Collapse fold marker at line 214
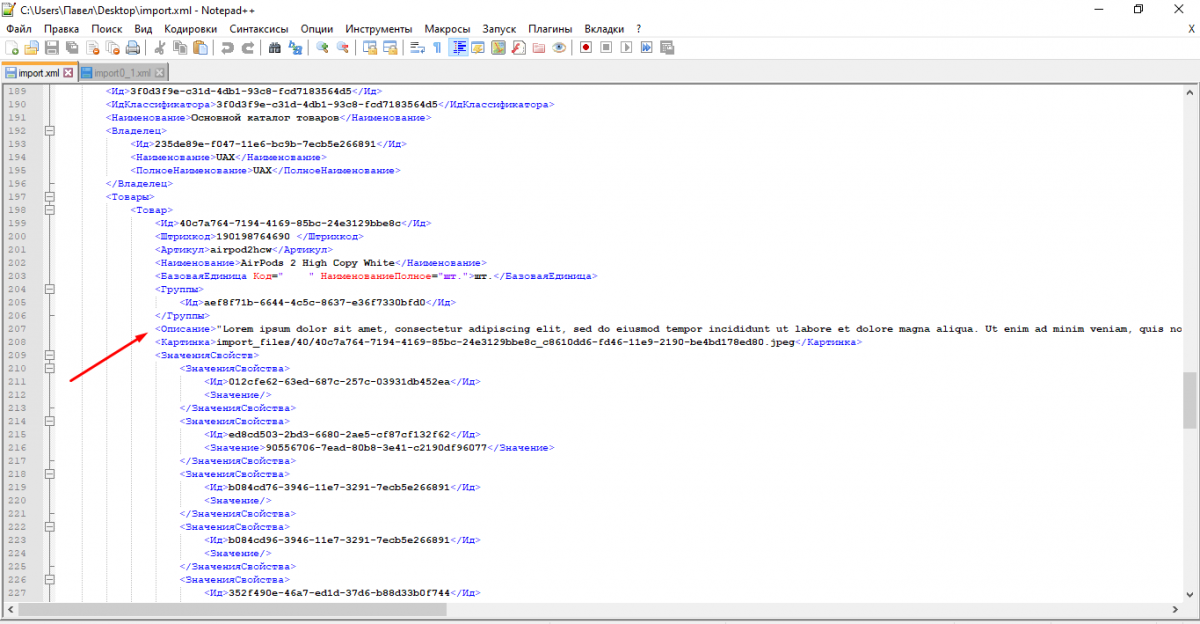Screen dimensions: 1200x624 click(47, 421)
